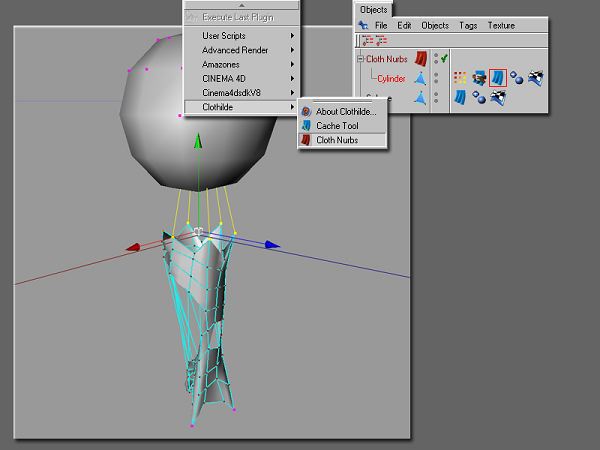Screen dimensions: 600x450
Task: Choose Cloth Nurbs from Clothilde submenu
Action: [x=337, y=140]
